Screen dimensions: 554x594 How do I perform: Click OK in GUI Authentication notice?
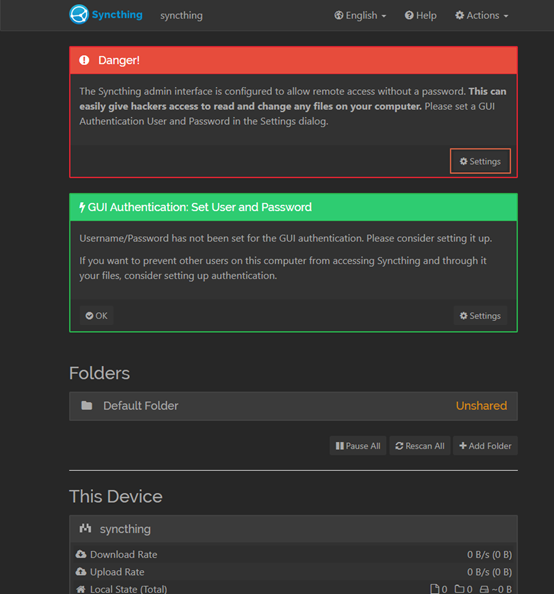point(96,316)
